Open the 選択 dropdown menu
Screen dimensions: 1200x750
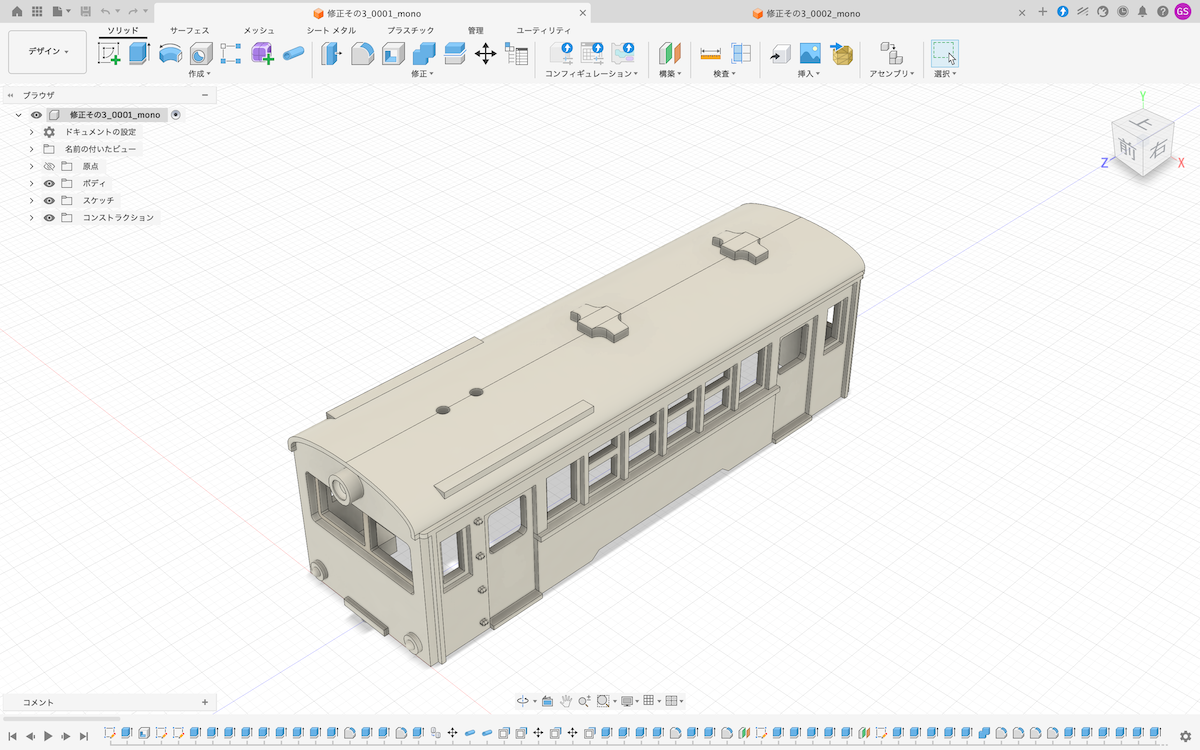[x=945, y=74]
